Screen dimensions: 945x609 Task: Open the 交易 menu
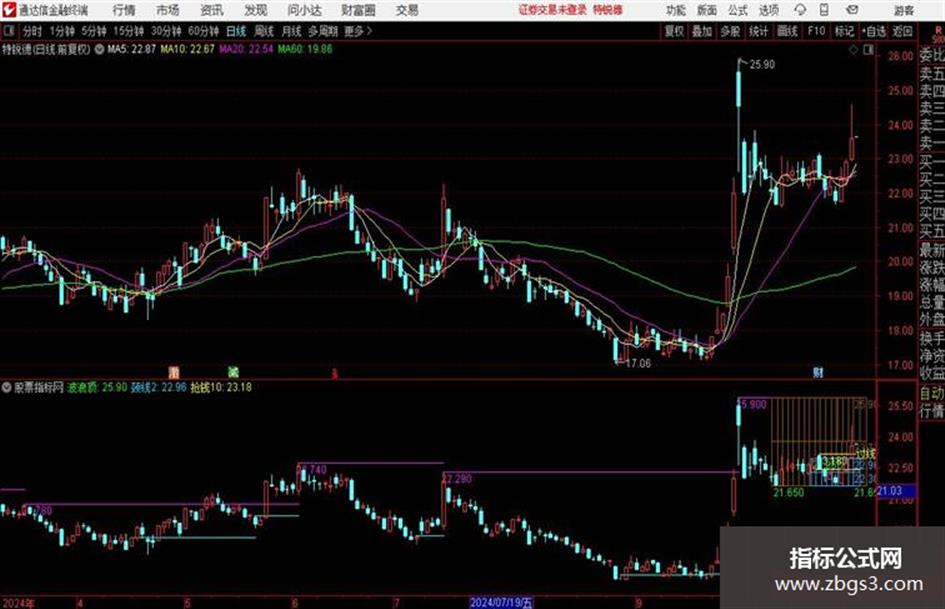[407, 10]
